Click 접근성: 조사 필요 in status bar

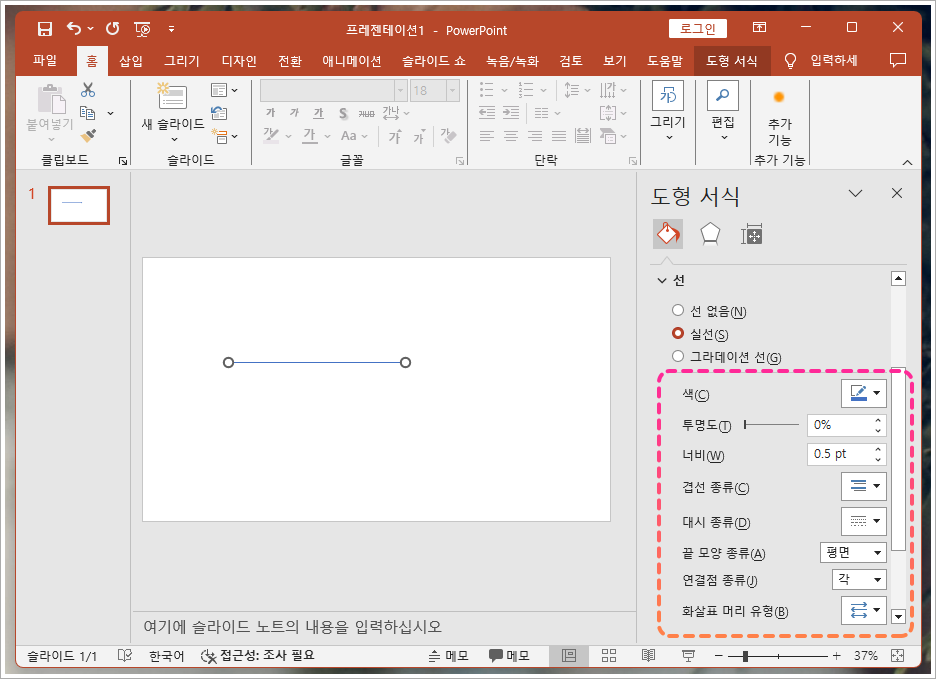coord(257,656)
